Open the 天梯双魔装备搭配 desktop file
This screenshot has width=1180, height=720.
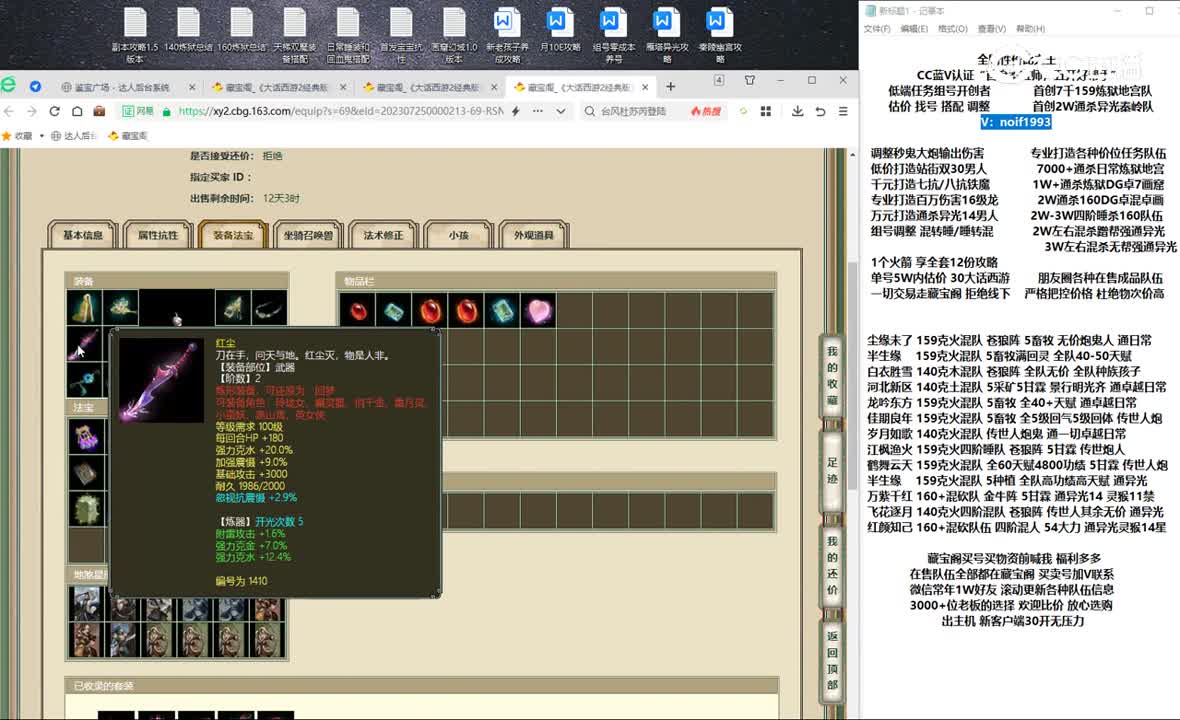[x=294, y=35]
